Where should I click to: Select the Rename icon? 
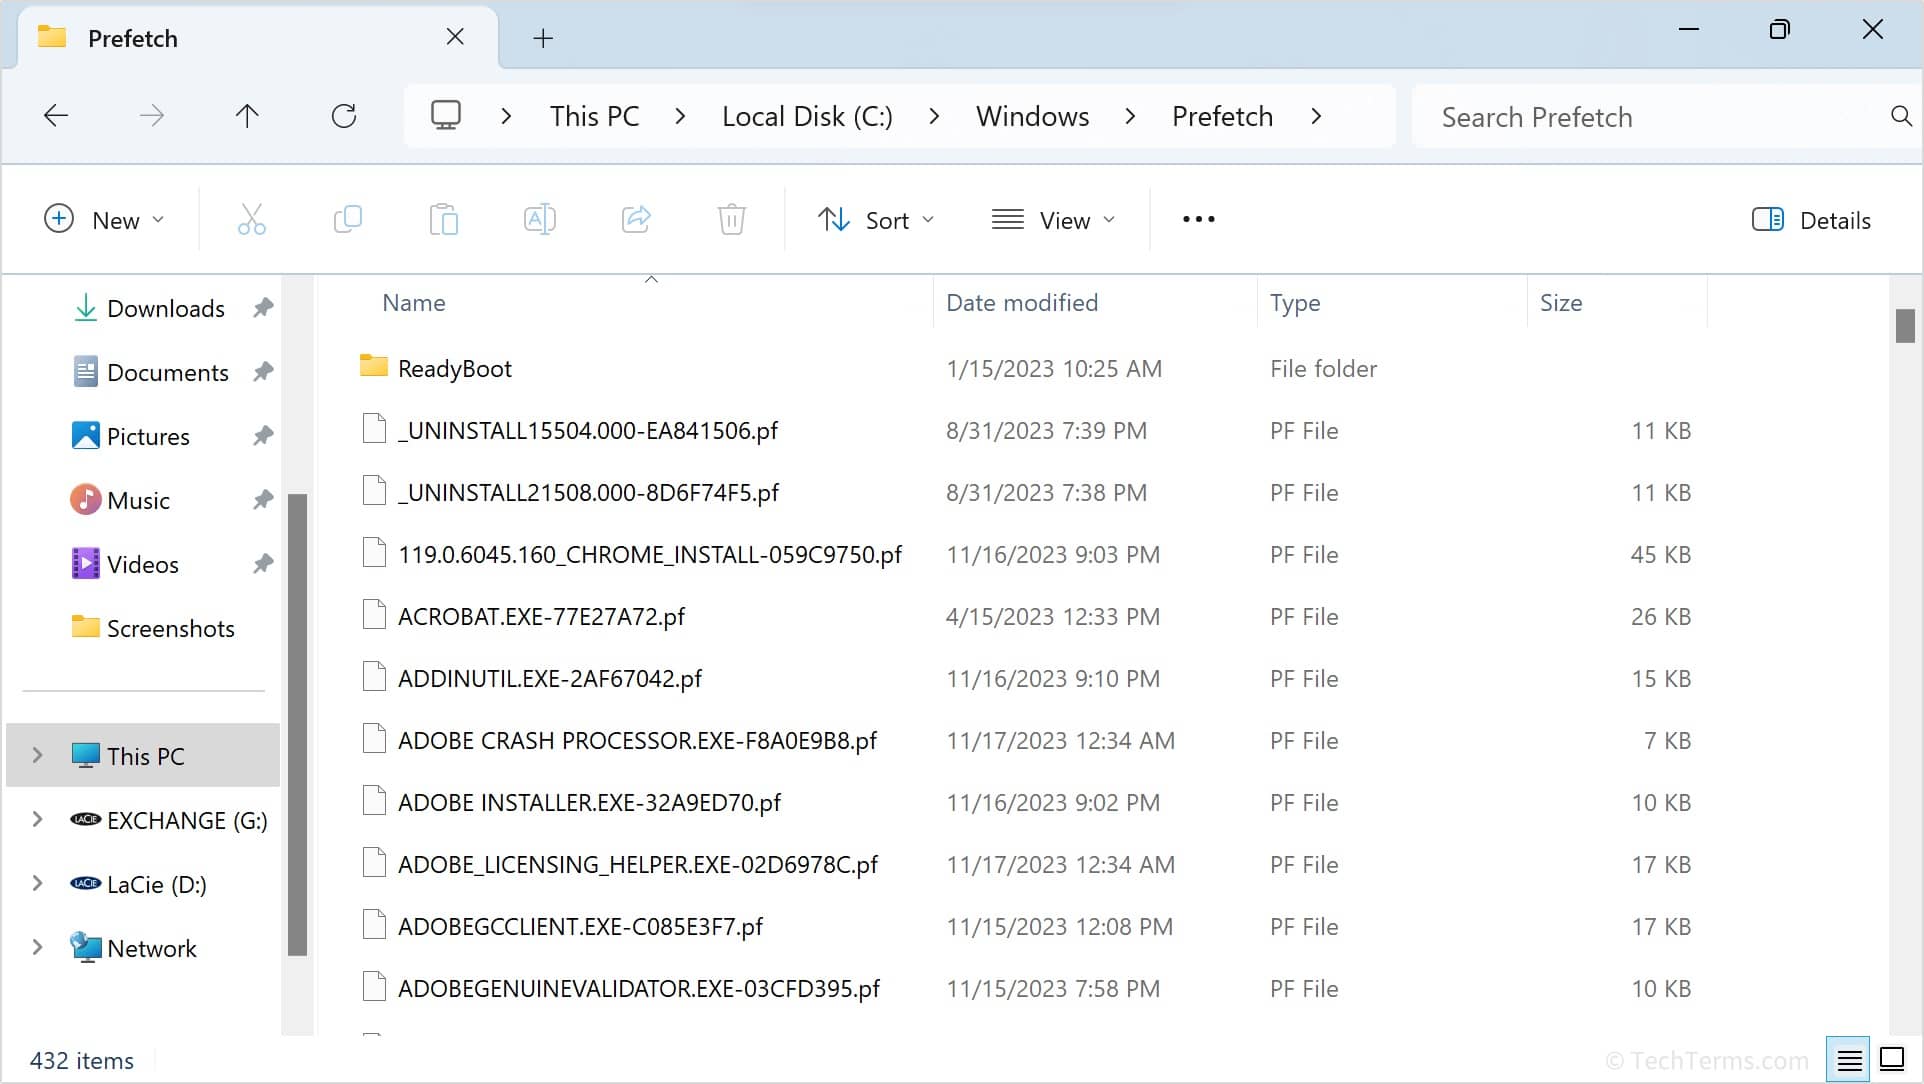(539, 219)
